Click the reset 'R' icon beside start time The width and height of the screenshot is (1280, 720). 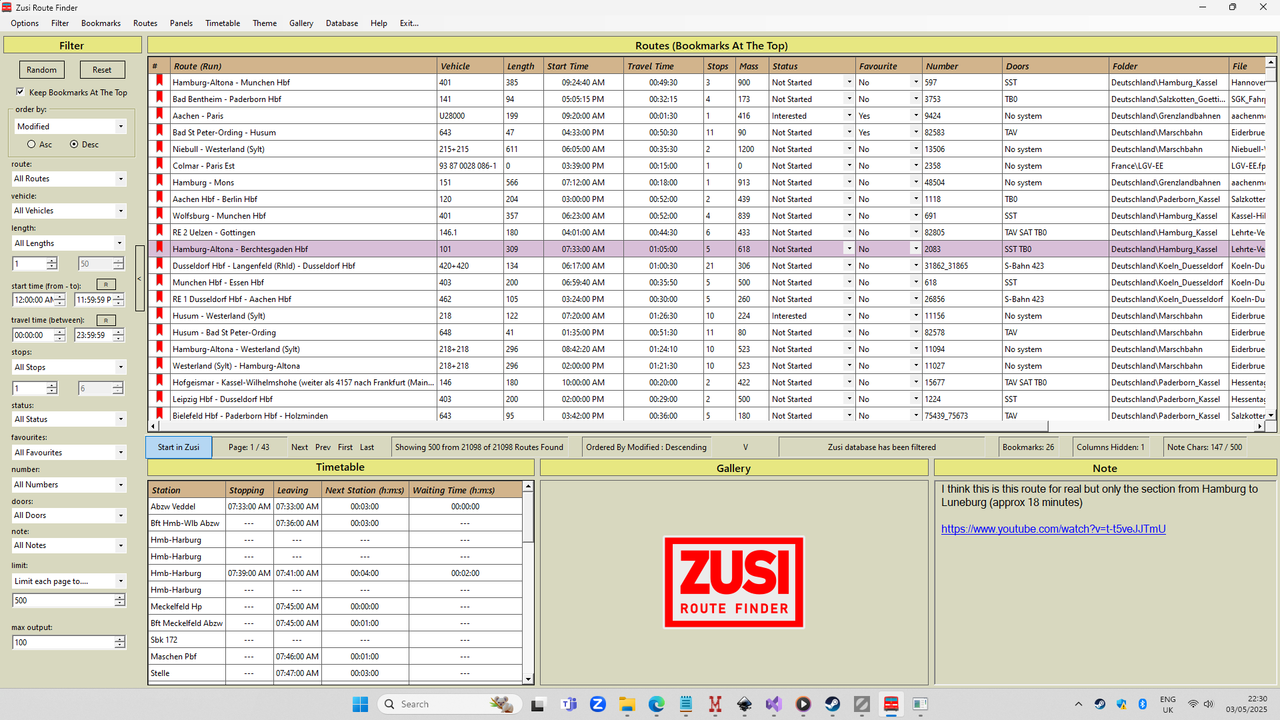[106, 286]
